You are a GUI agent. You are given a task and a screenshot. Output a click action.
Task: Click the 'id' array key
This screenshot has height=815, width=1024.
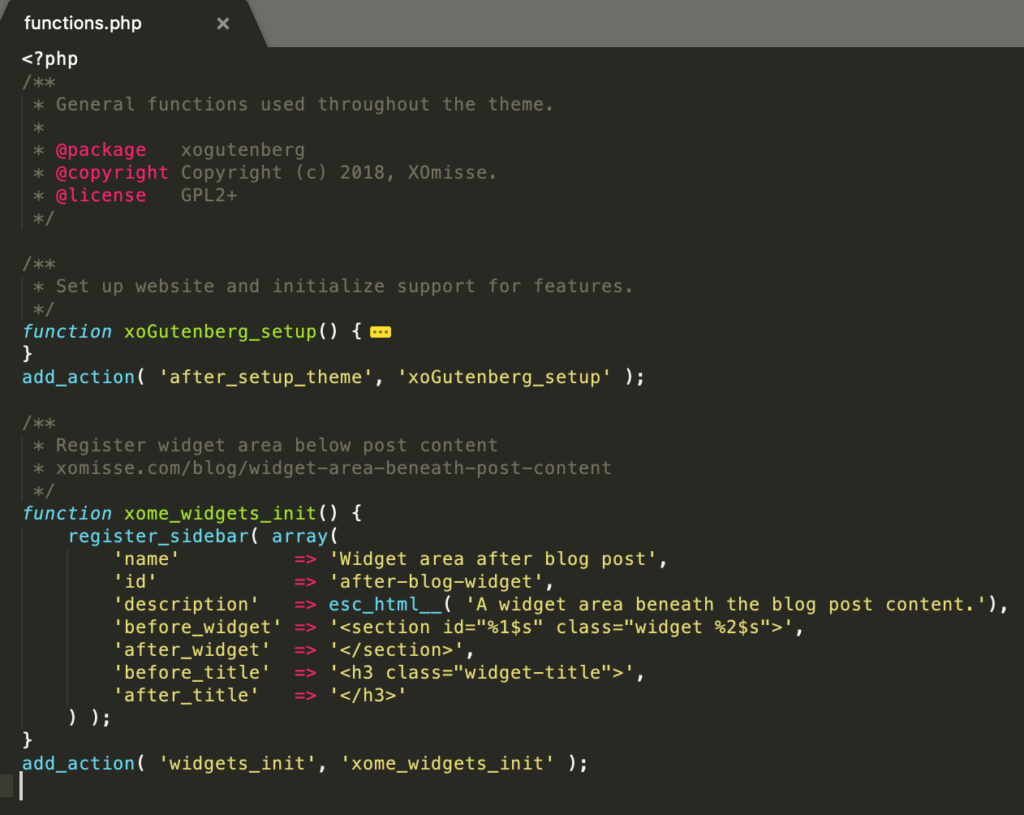coord(135,582)
